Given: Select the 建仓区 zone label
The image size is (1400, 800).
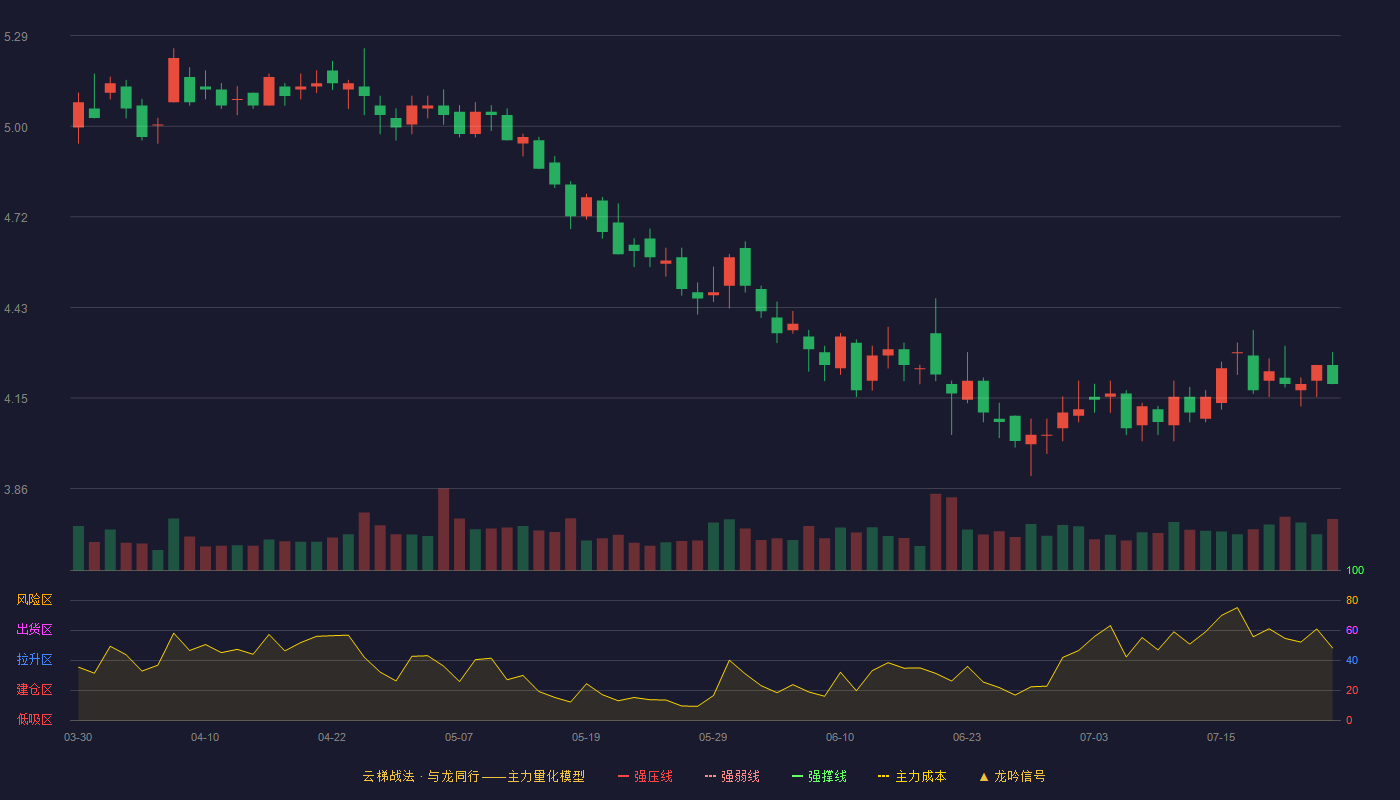Looking at the screenshot, I should tap(34, 690).
